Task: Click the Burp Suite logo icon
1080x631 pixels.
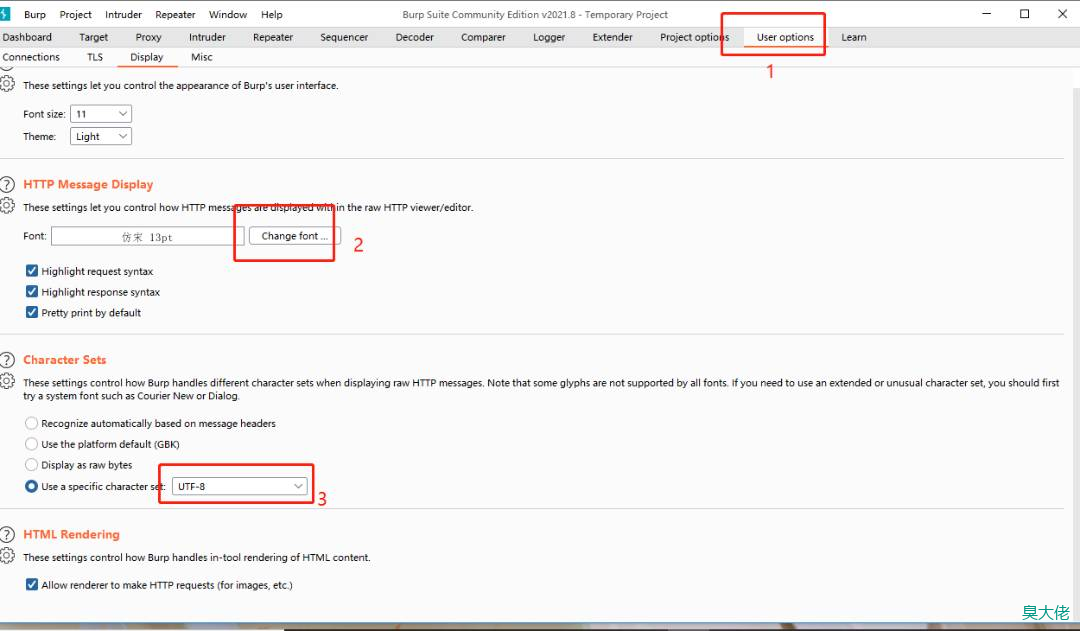Action: click(5, 14)
